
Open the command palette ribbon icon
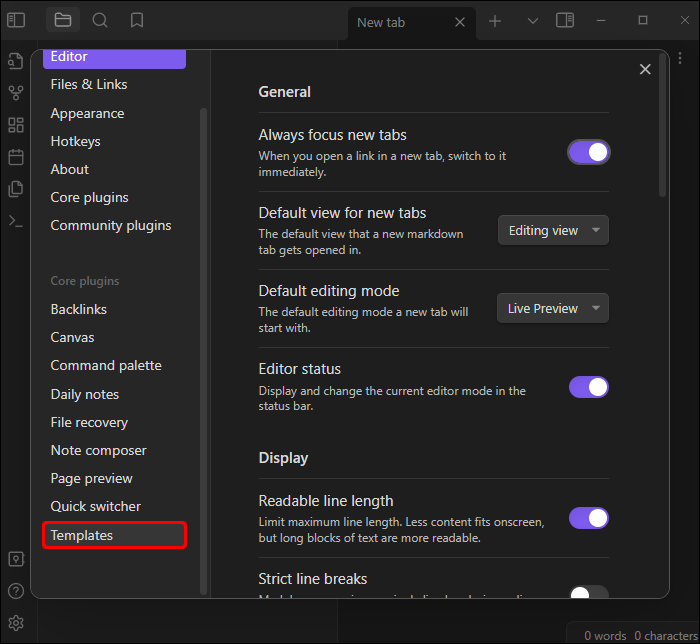point(15,221)
